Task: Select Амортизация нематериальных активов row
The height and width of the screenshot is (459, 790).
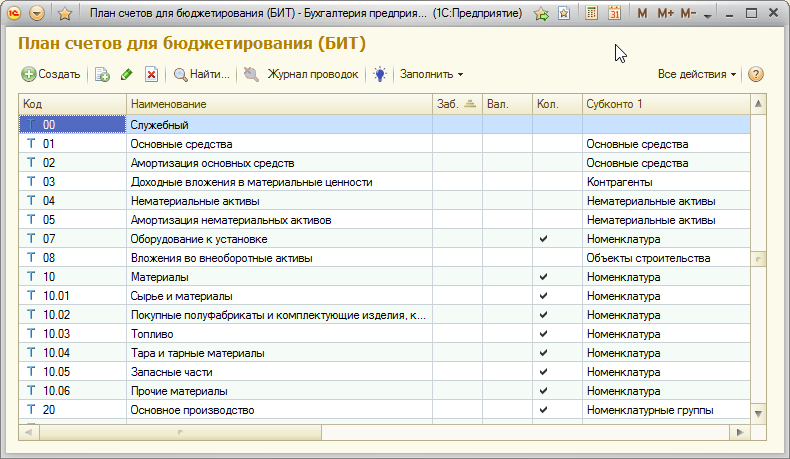Action: click(x=384, y=220)
